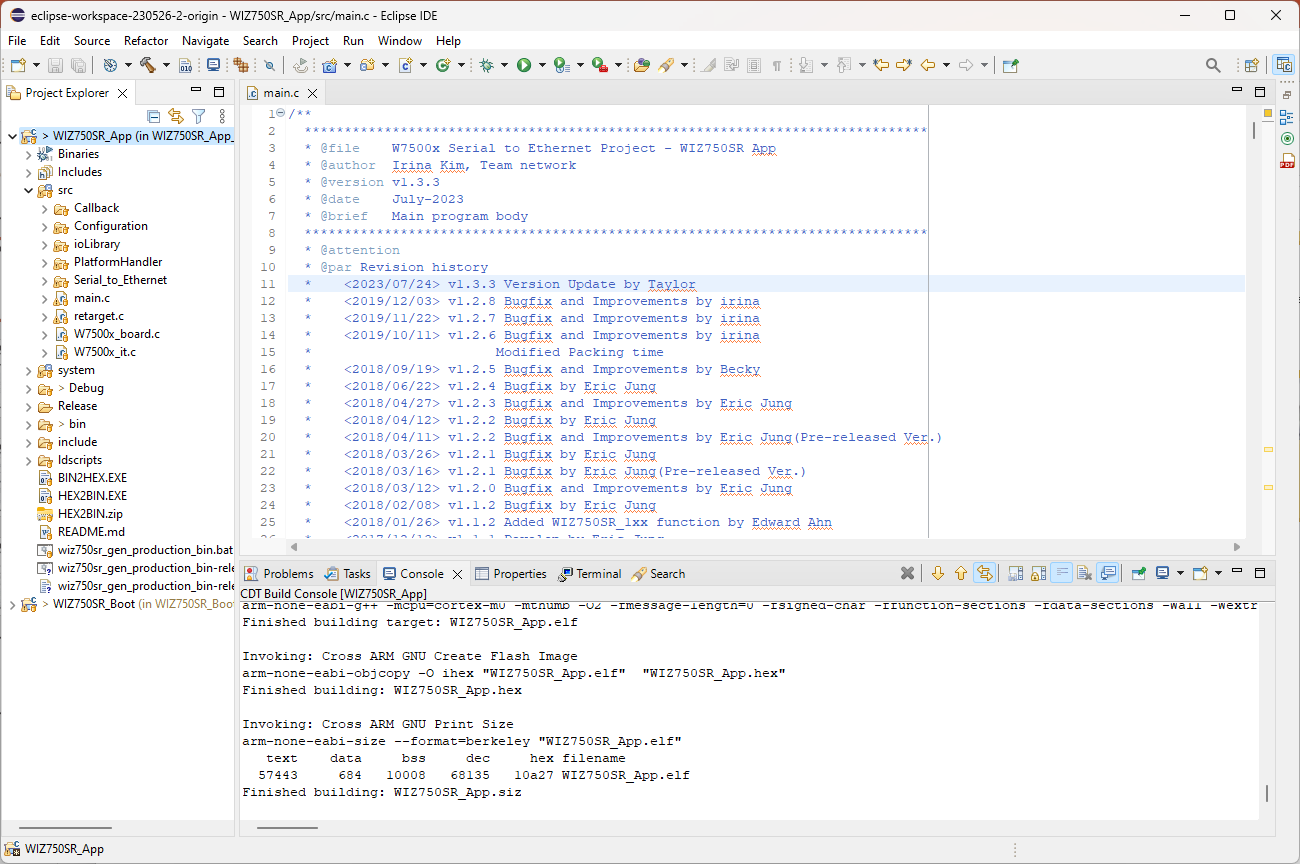1300x864 pixels.
Task: Open the Refactor menu
Action: 146,41
